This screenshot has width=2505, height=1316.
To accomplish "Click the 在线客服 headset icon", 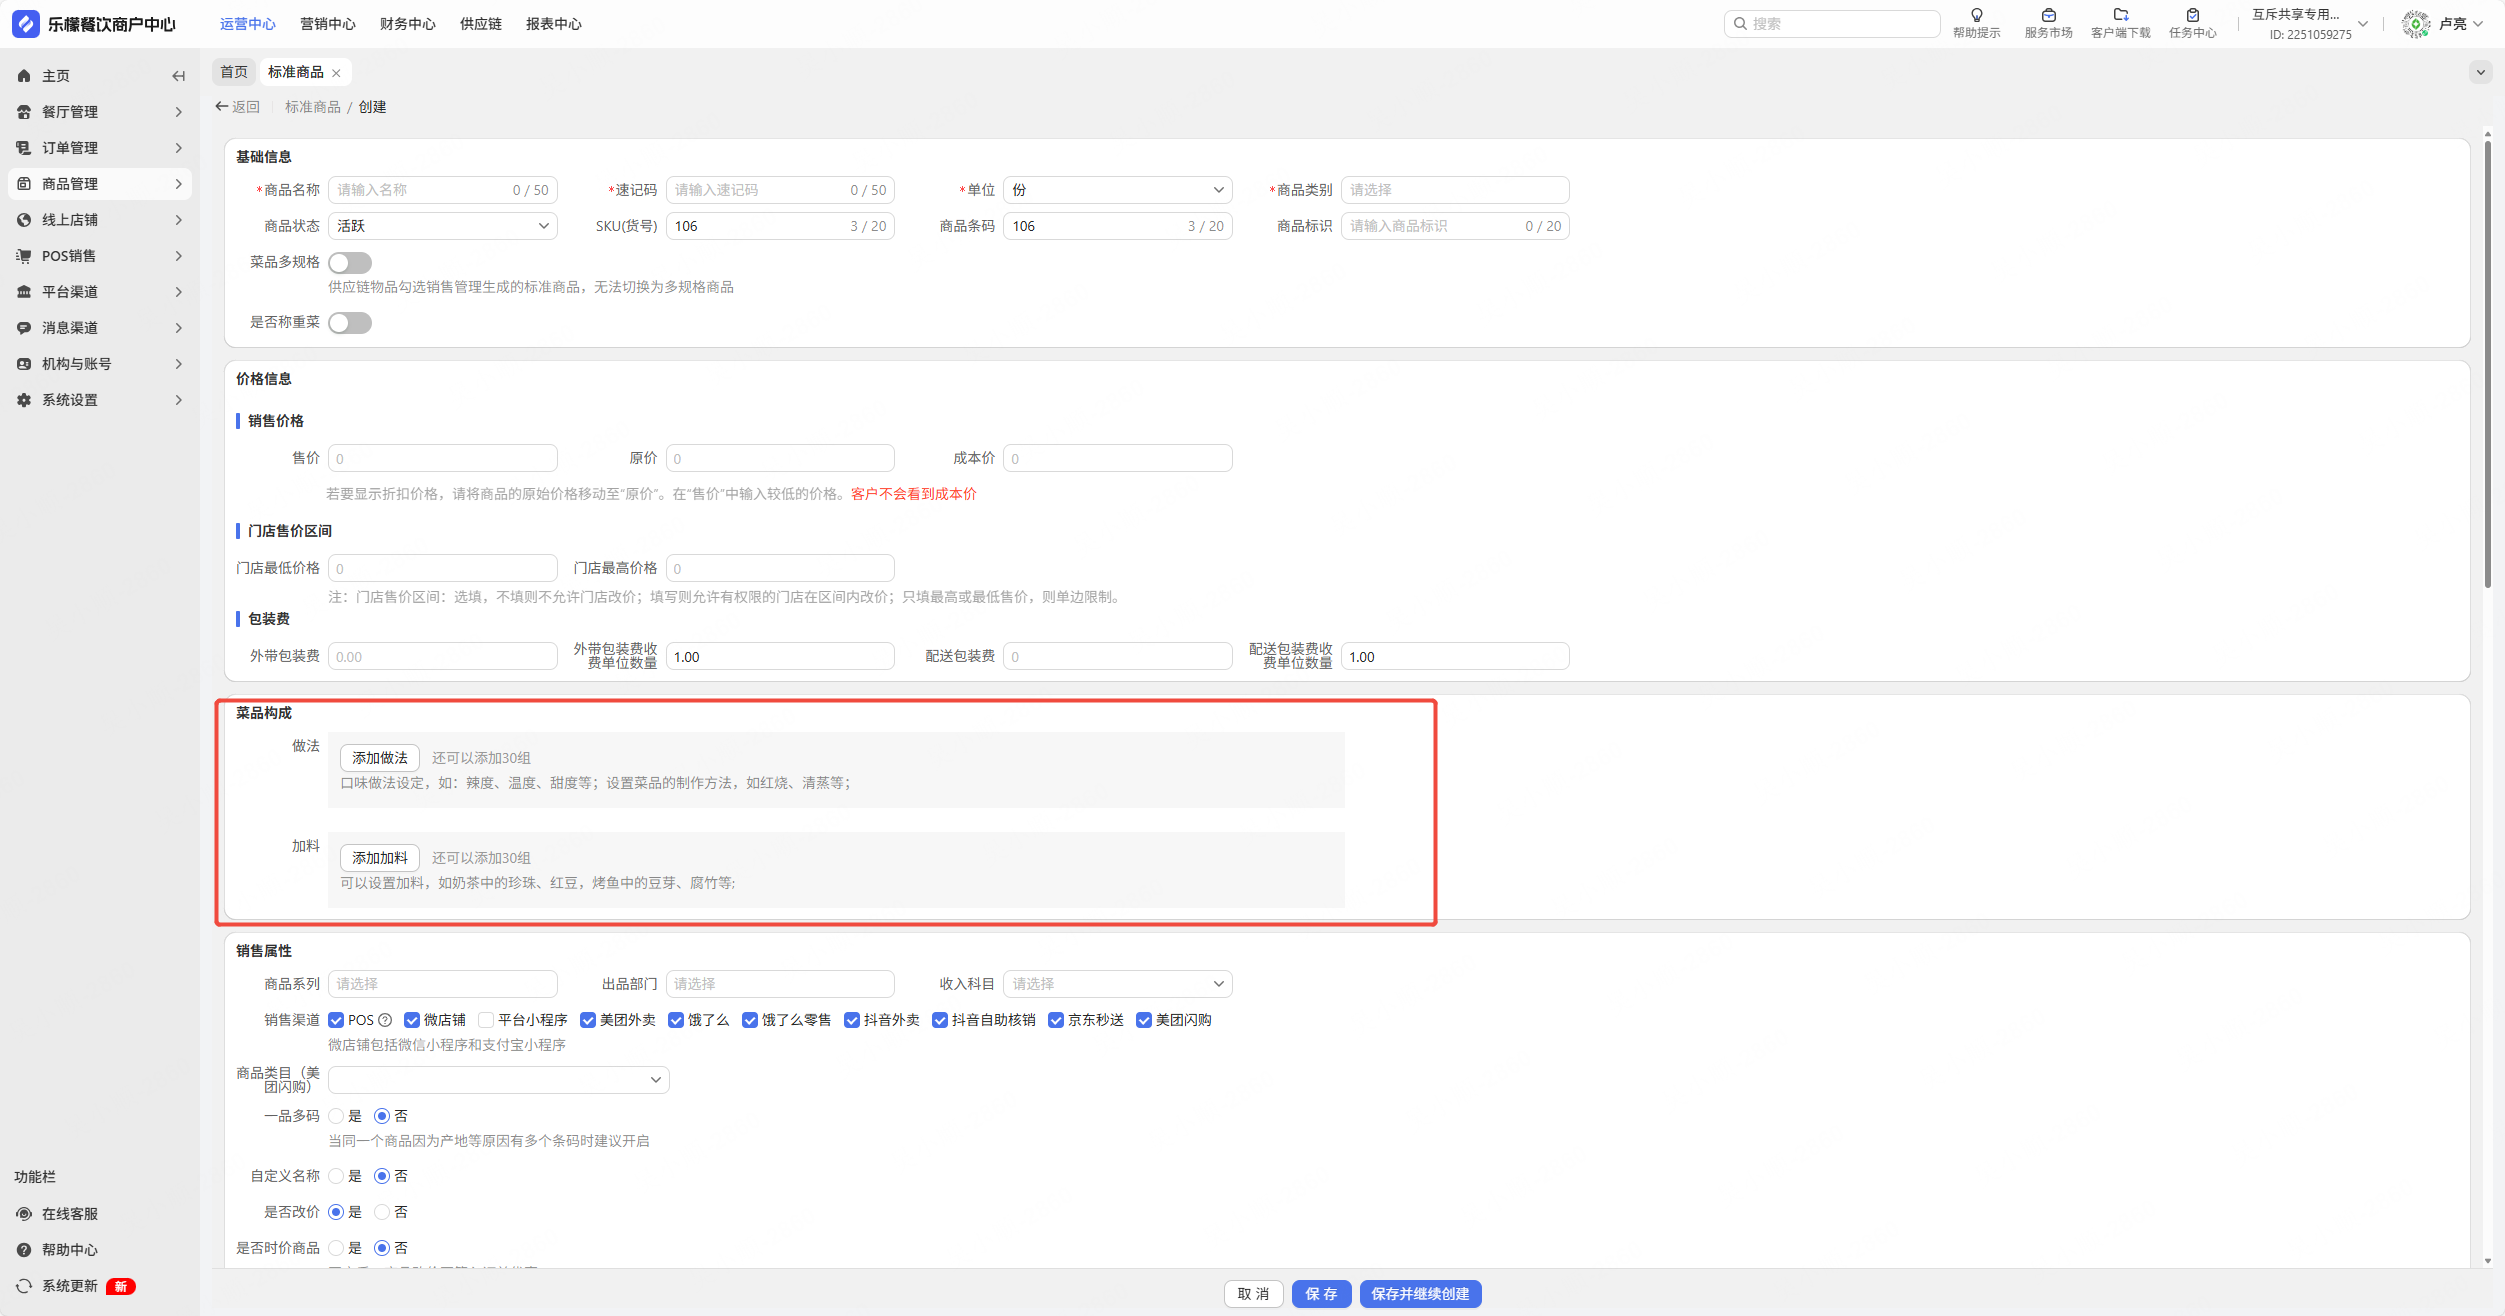I will click(x=24, y=1214).
